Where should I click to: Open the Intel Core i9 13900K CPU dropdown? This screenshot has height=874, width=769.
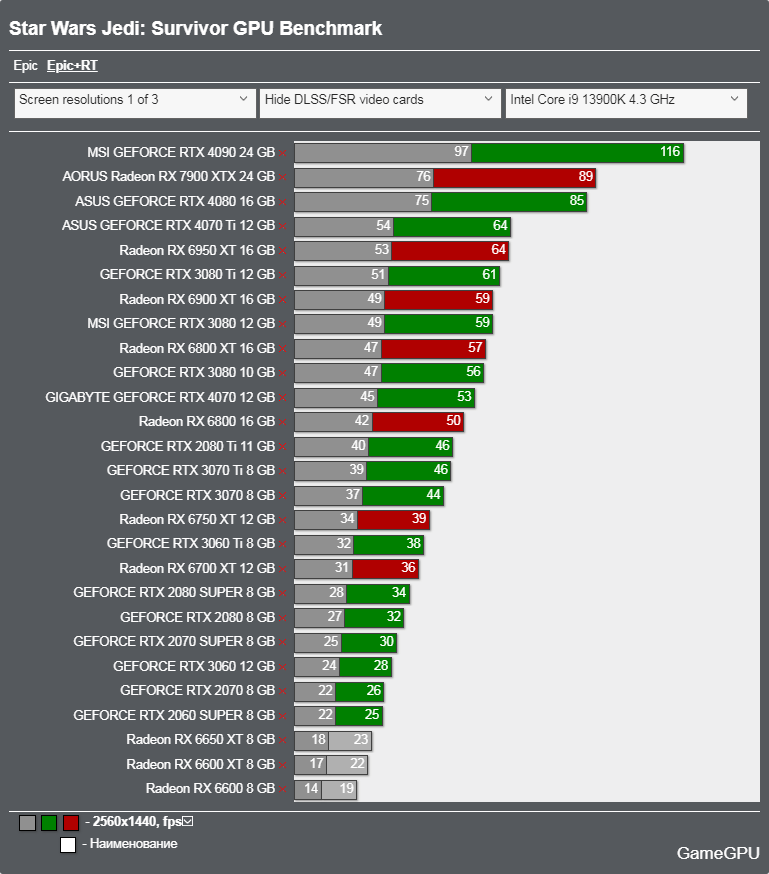pos(626,103)
